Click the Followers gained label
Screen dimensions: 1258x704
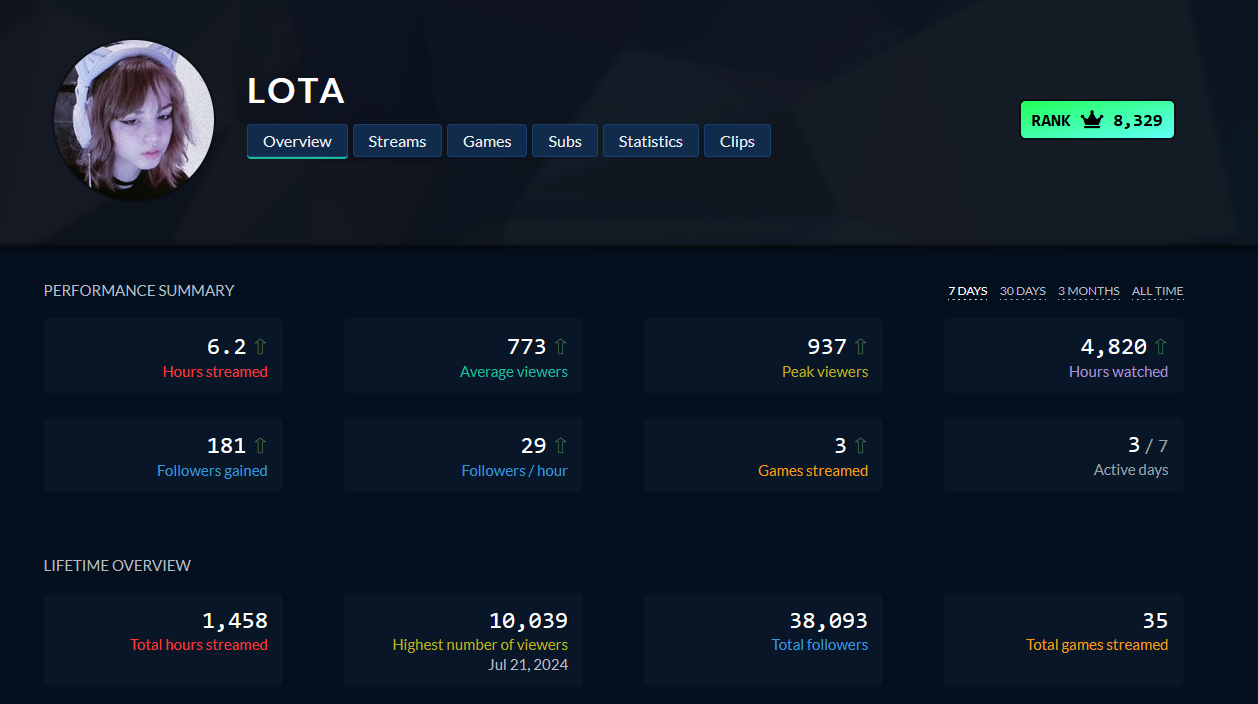(212, 470)
